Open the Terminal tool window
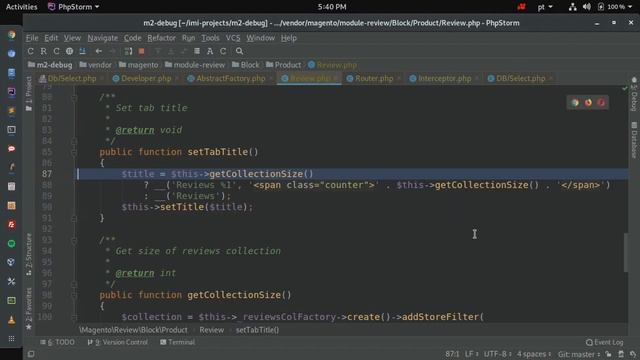640x360 pixels. (x=178, y=342)
